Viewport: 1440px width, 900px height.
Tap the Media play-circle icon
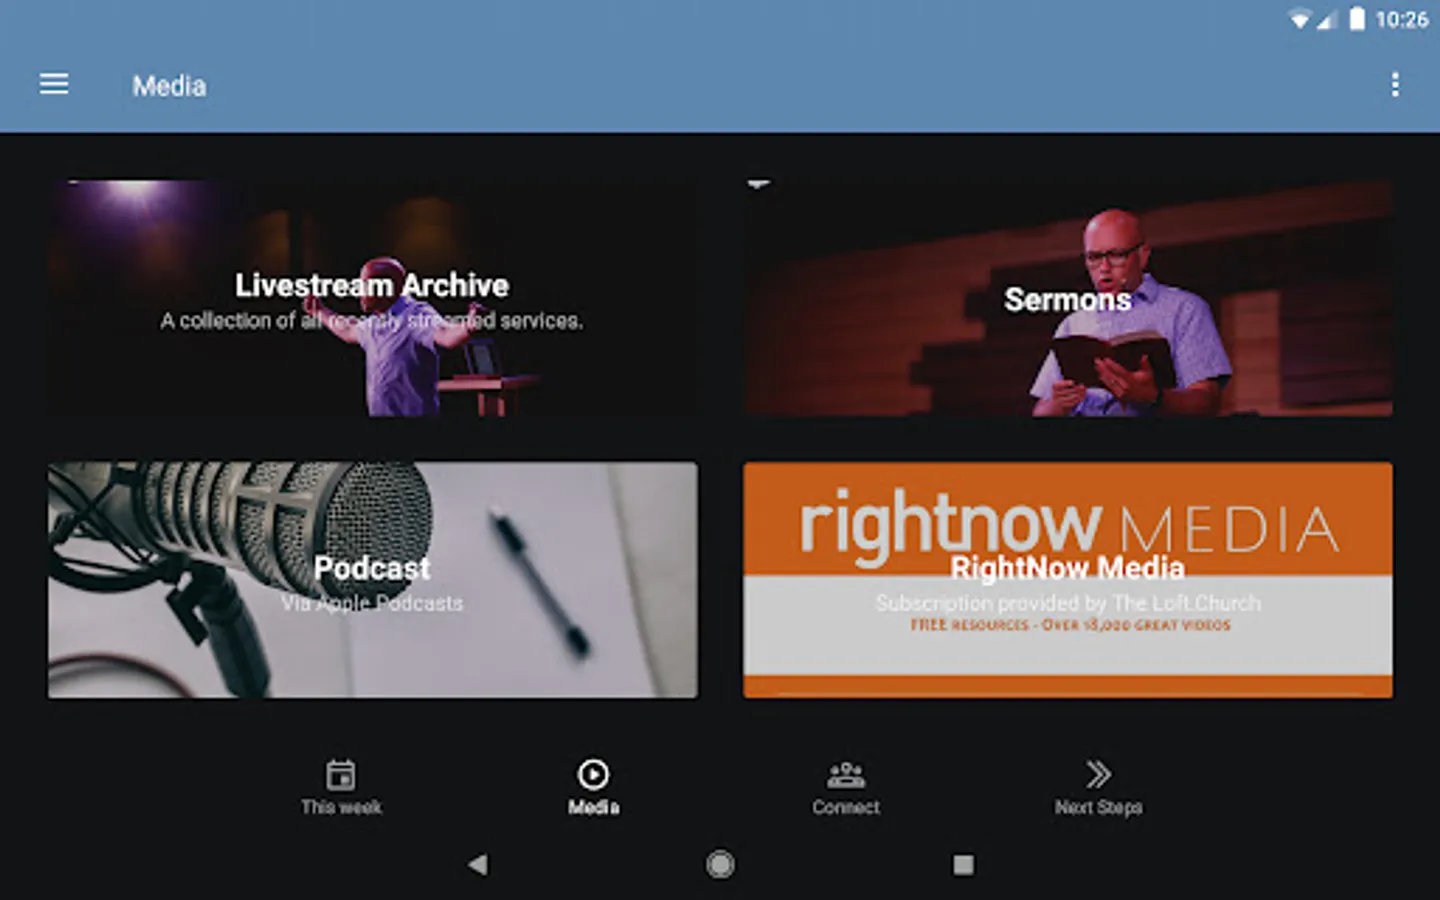point(593,774)
